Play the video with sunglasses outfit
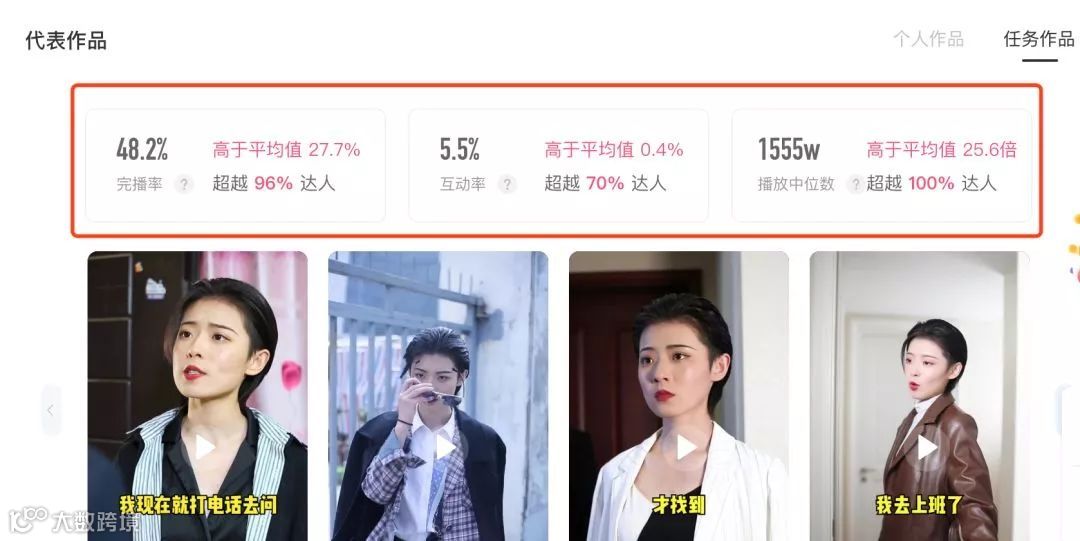 445,447
